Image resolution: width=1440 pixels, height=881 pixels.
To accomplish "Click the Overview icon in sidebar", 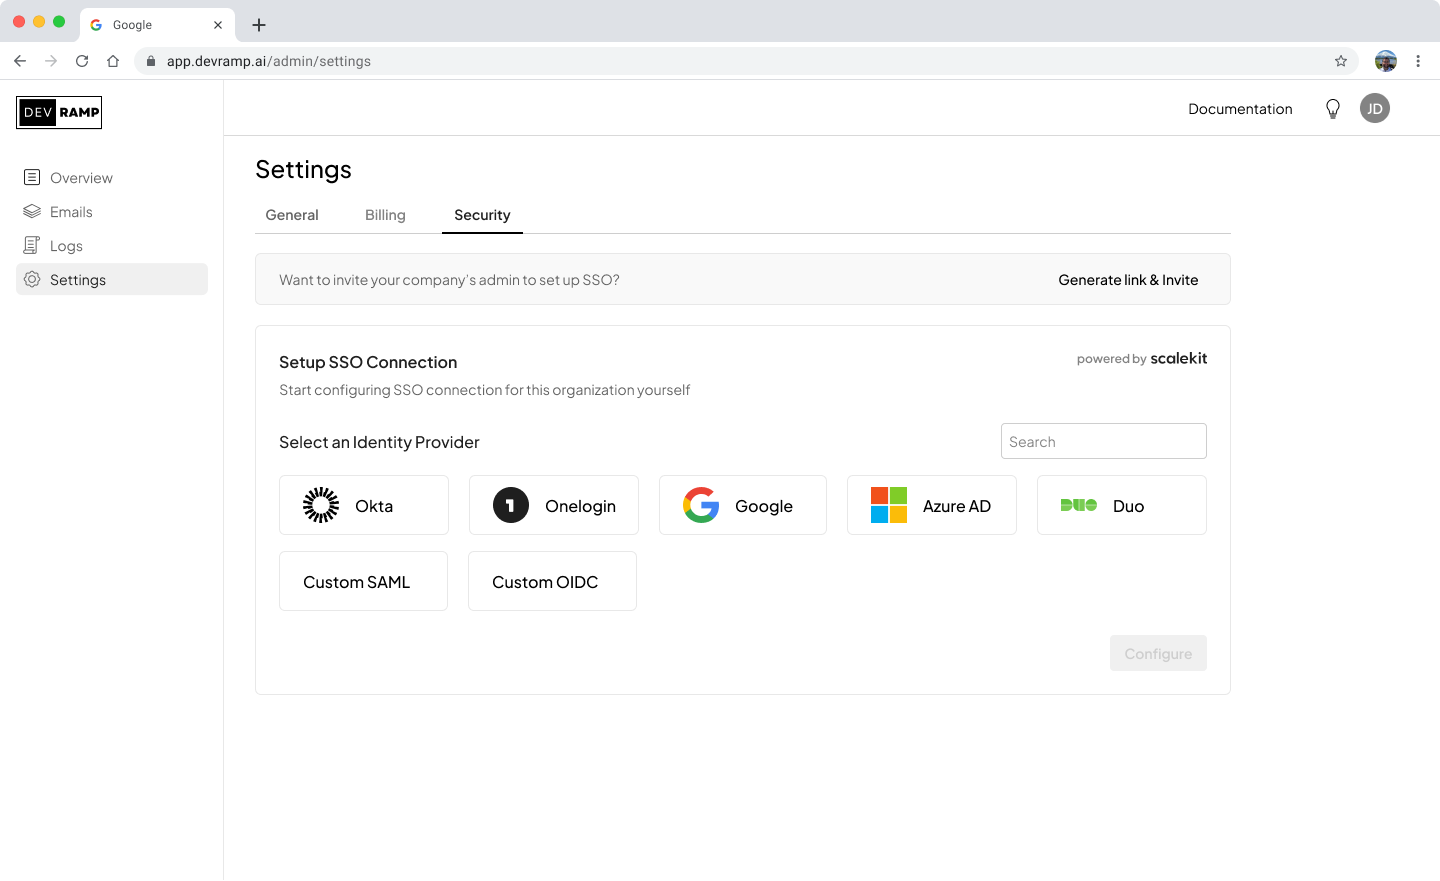I will [32, 177].
